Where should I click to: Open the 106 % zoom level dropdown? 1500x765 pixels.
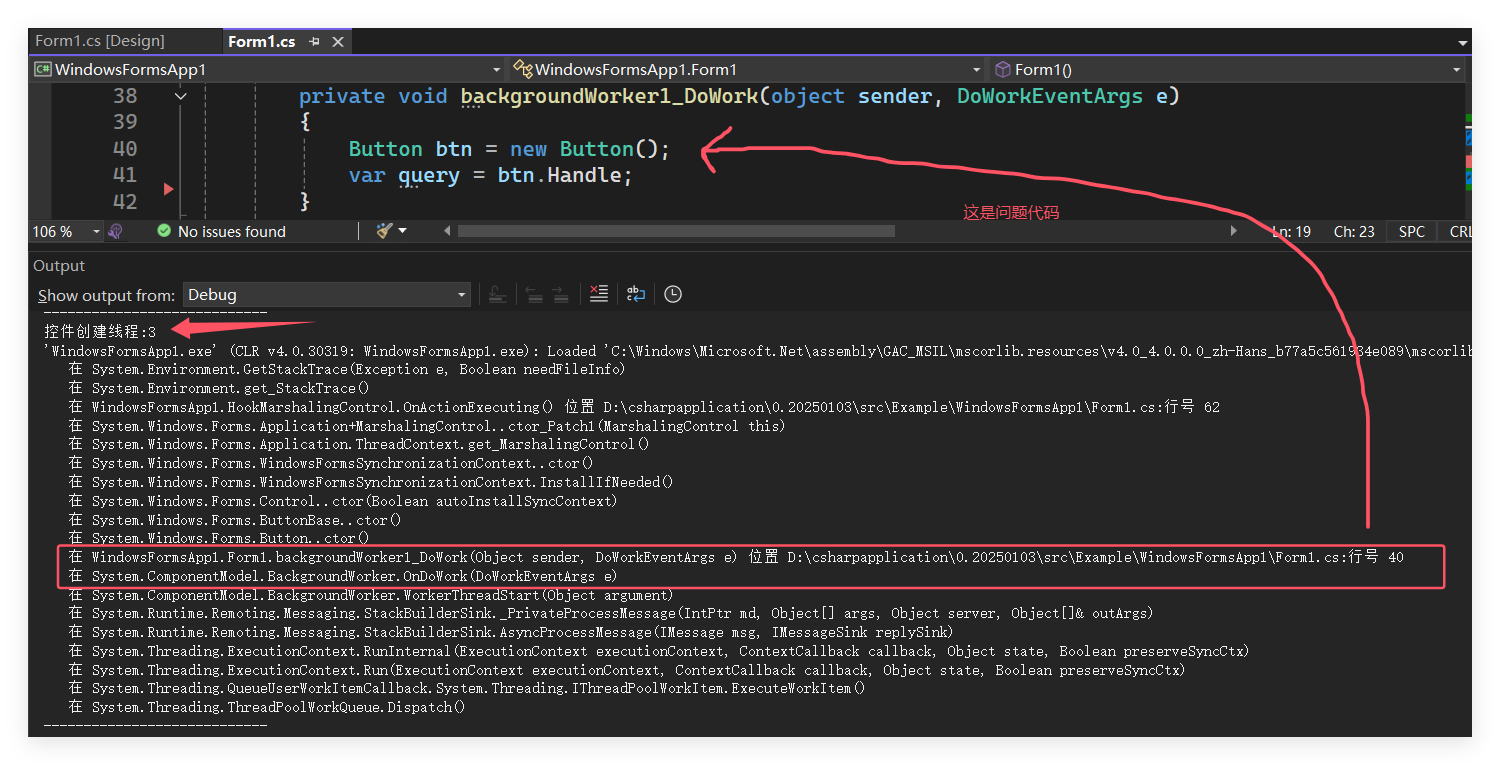[x=97, y=231]
